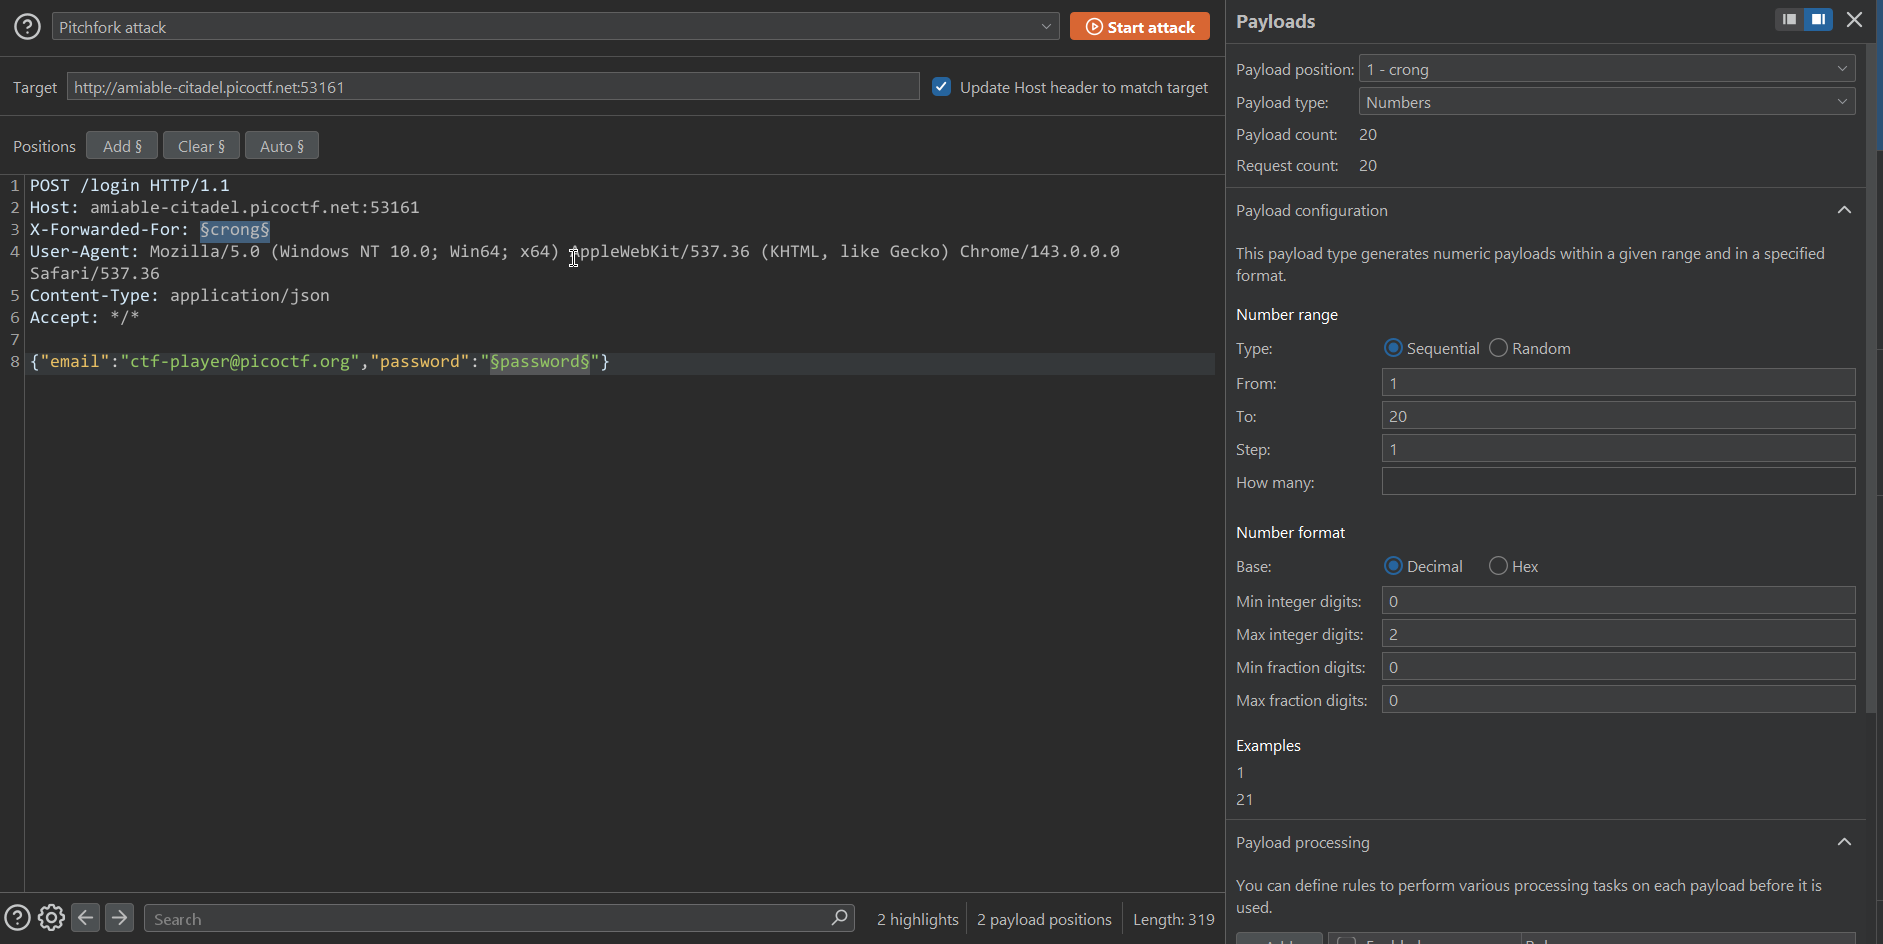Collapse the Payload configuration section
Screen dimensions: 1883x944
click(x=1844, y=210)
